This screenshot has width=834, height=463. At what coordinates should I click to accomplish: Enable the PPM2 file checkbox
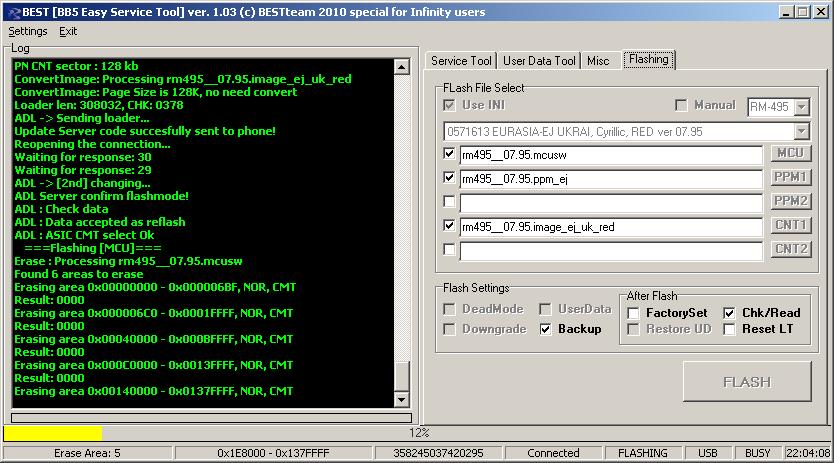coord(449,201)
